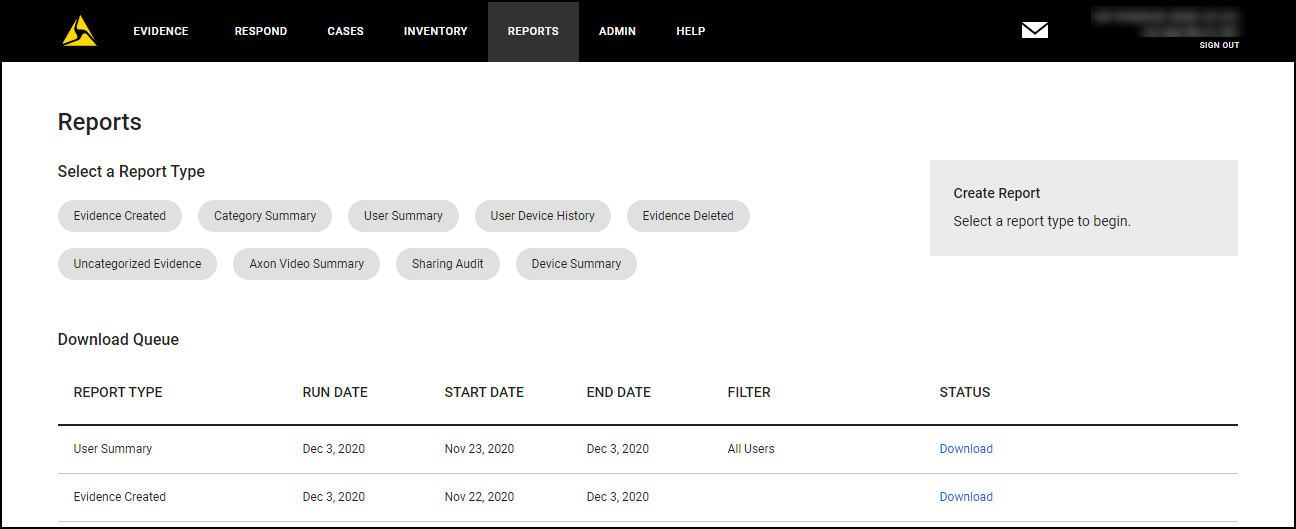The image size is (1296, 529).
Task: Sign out of the account
Action: [1219, 45]
